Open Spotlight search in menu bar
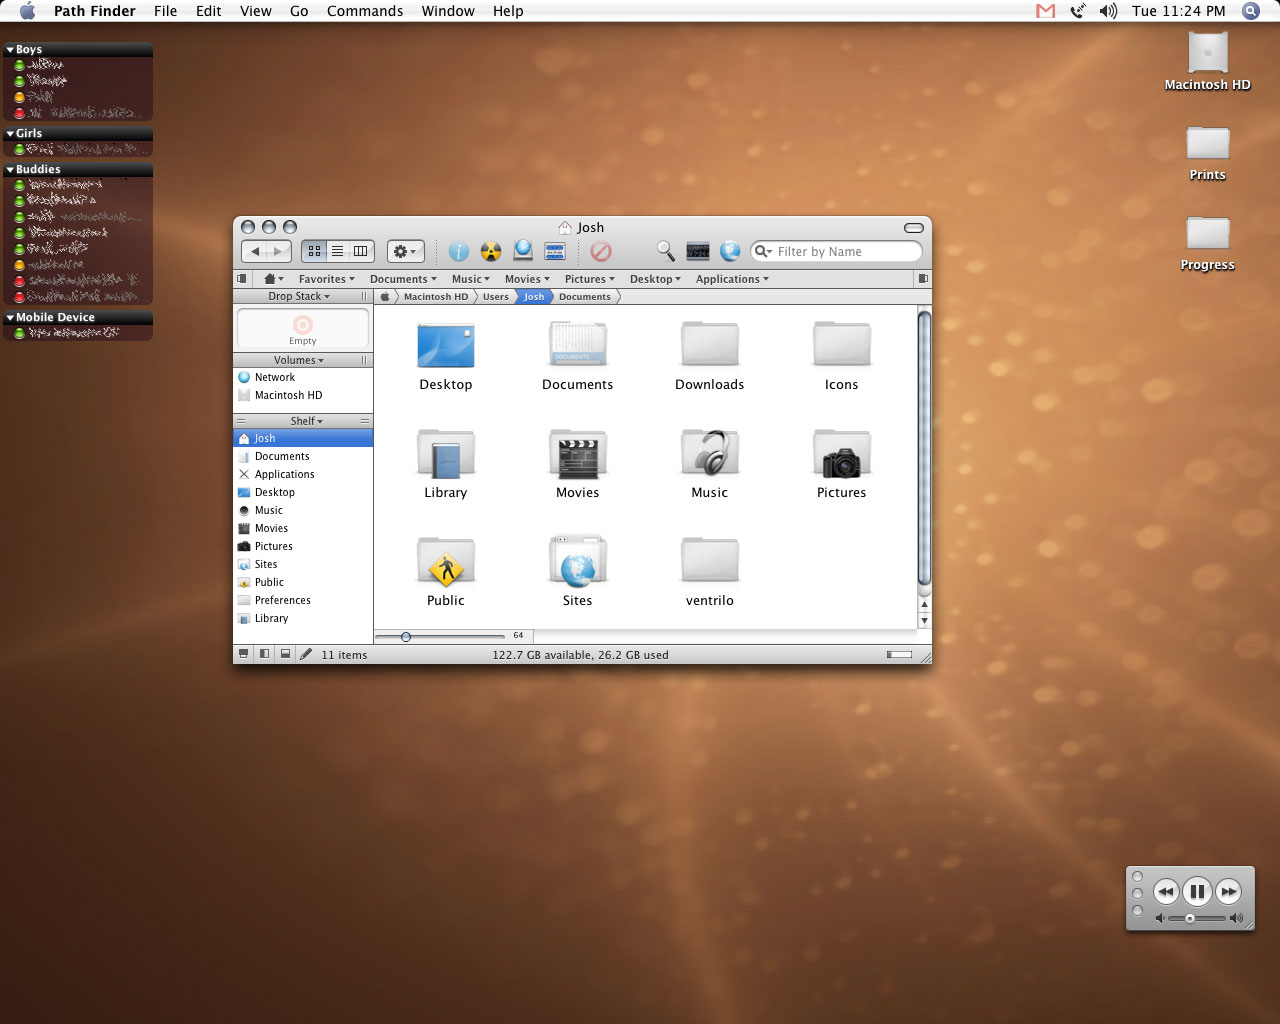Image resolution: width=1280 pixels, height=1024 pixels. [1250, 11]
